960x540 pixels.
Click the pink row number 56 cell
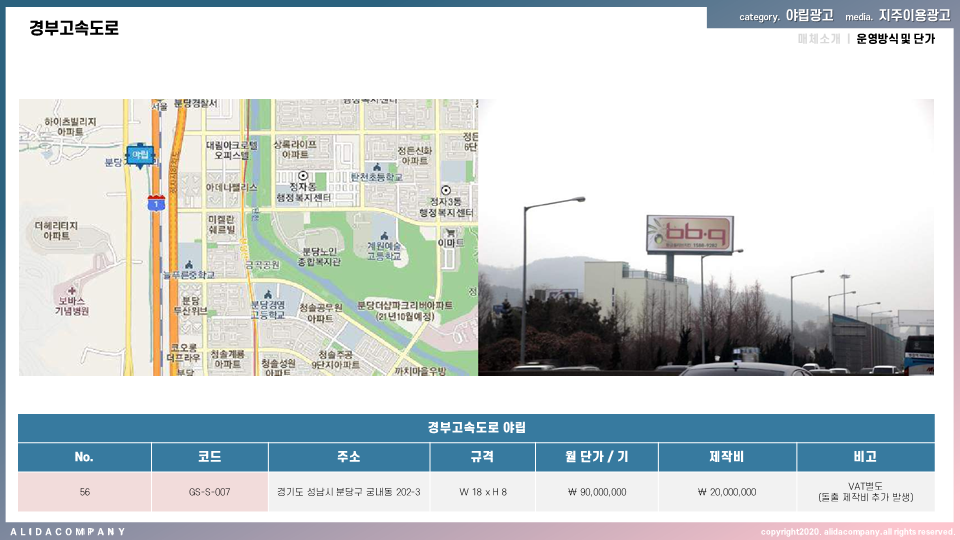pos(85,492)
